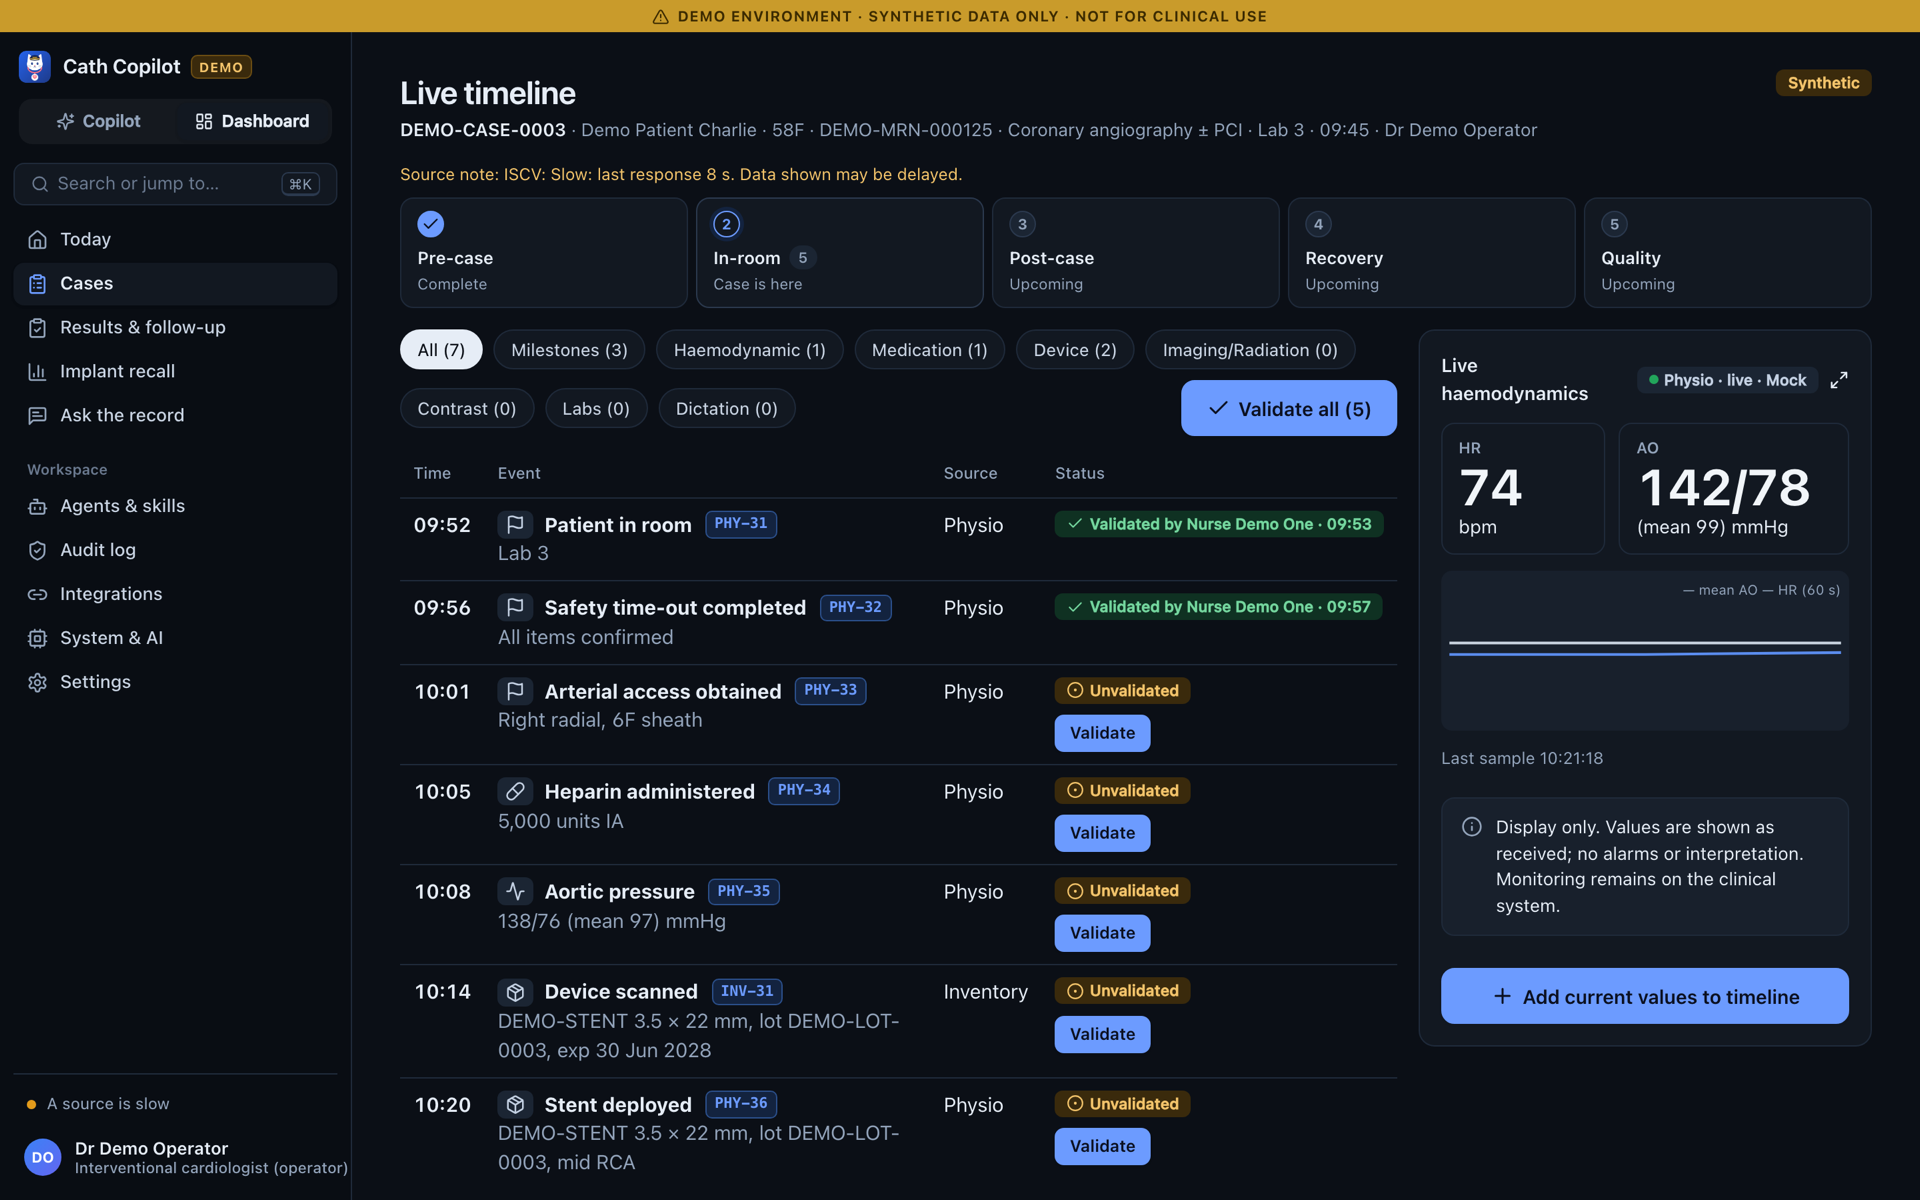Click the haemodynamics trend chart
The image size is (1920, 1200).
tap(1645, 651)
